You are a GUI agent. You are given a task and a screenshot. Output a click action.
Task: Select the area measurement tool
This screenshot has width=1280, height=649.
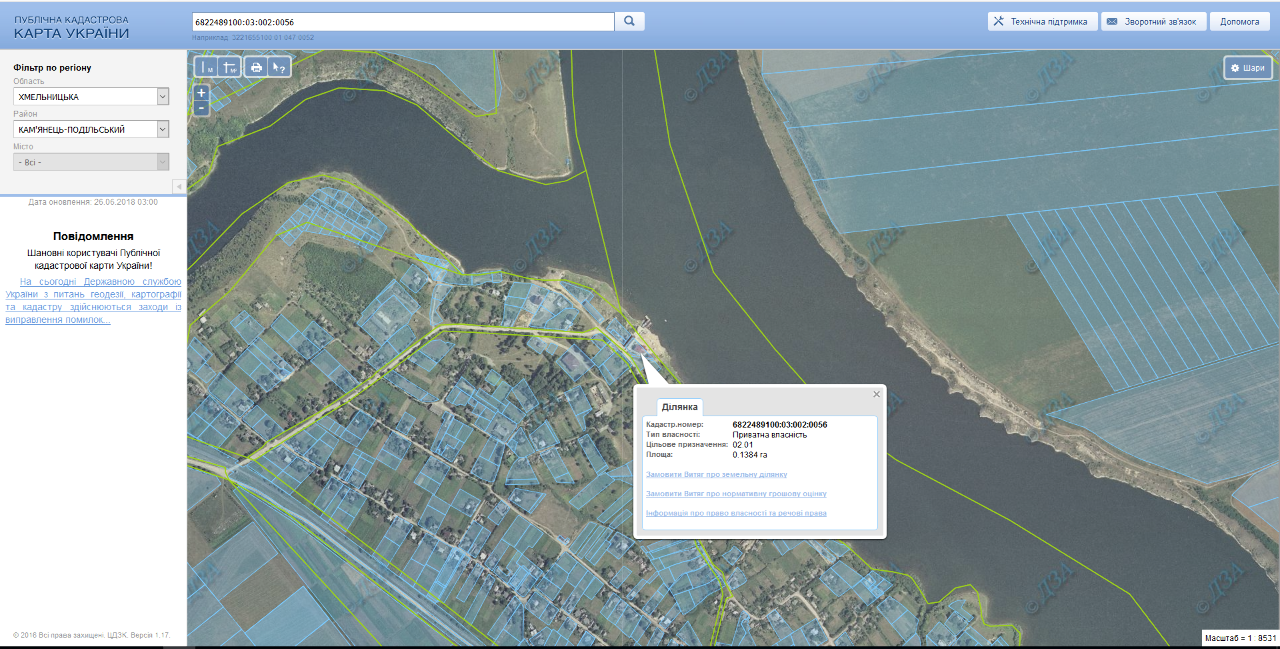230,67
